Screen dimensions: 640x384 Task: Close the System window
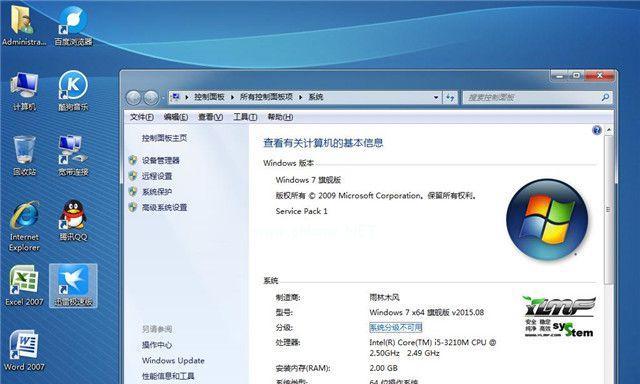(x=600, y=75)
